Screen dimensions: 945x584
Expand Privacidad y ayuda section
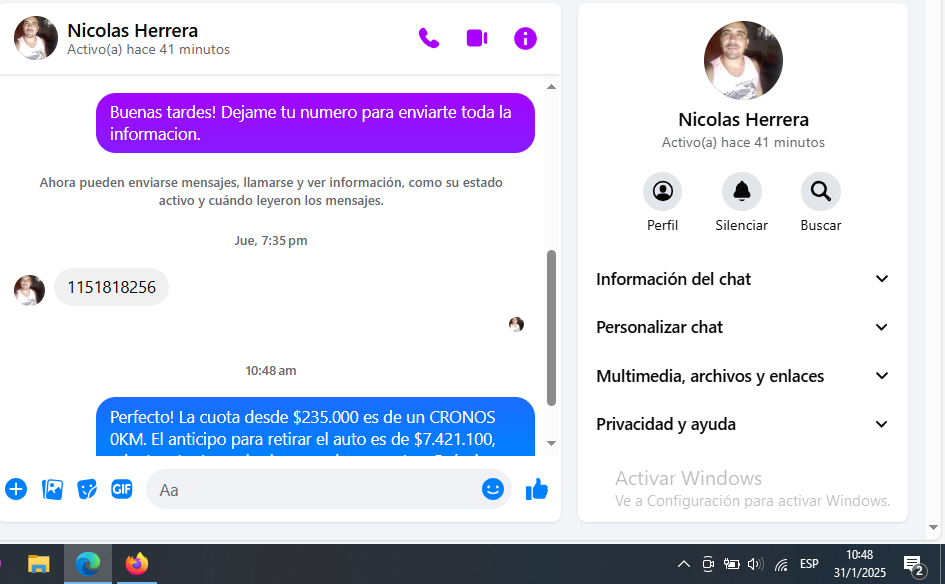pos(742,424)
